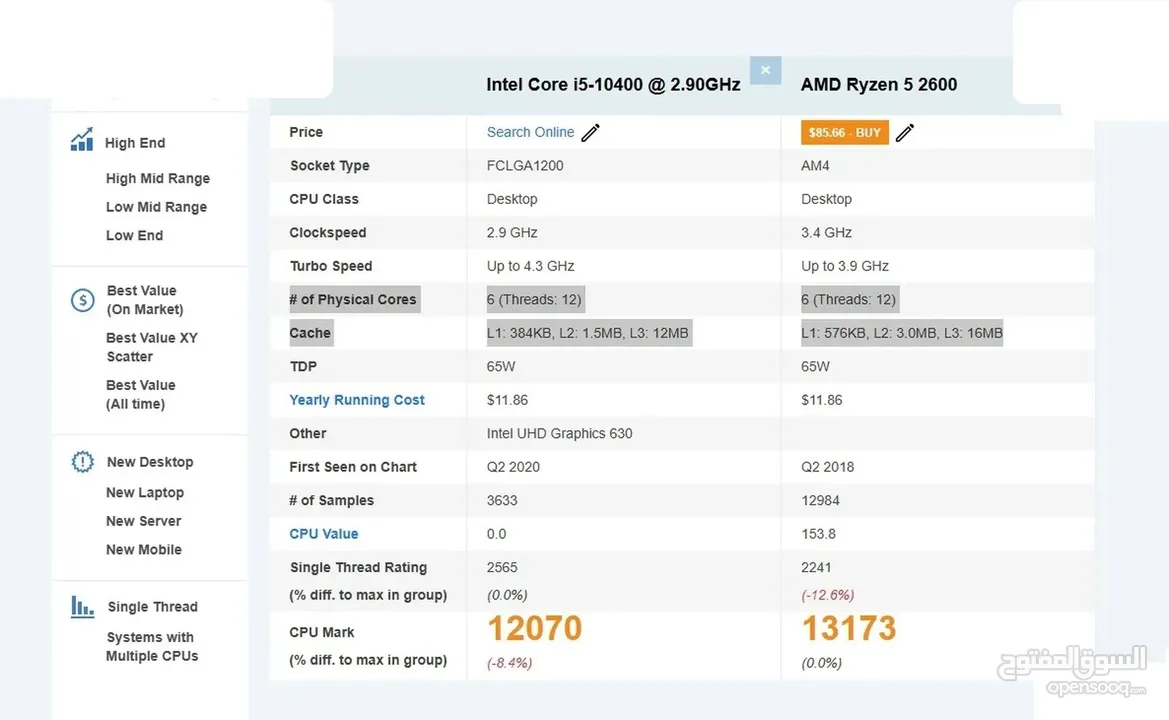Viewport: 1169px width, 720px height.
Task: Open the High End CPU chart
Action: 135,142
